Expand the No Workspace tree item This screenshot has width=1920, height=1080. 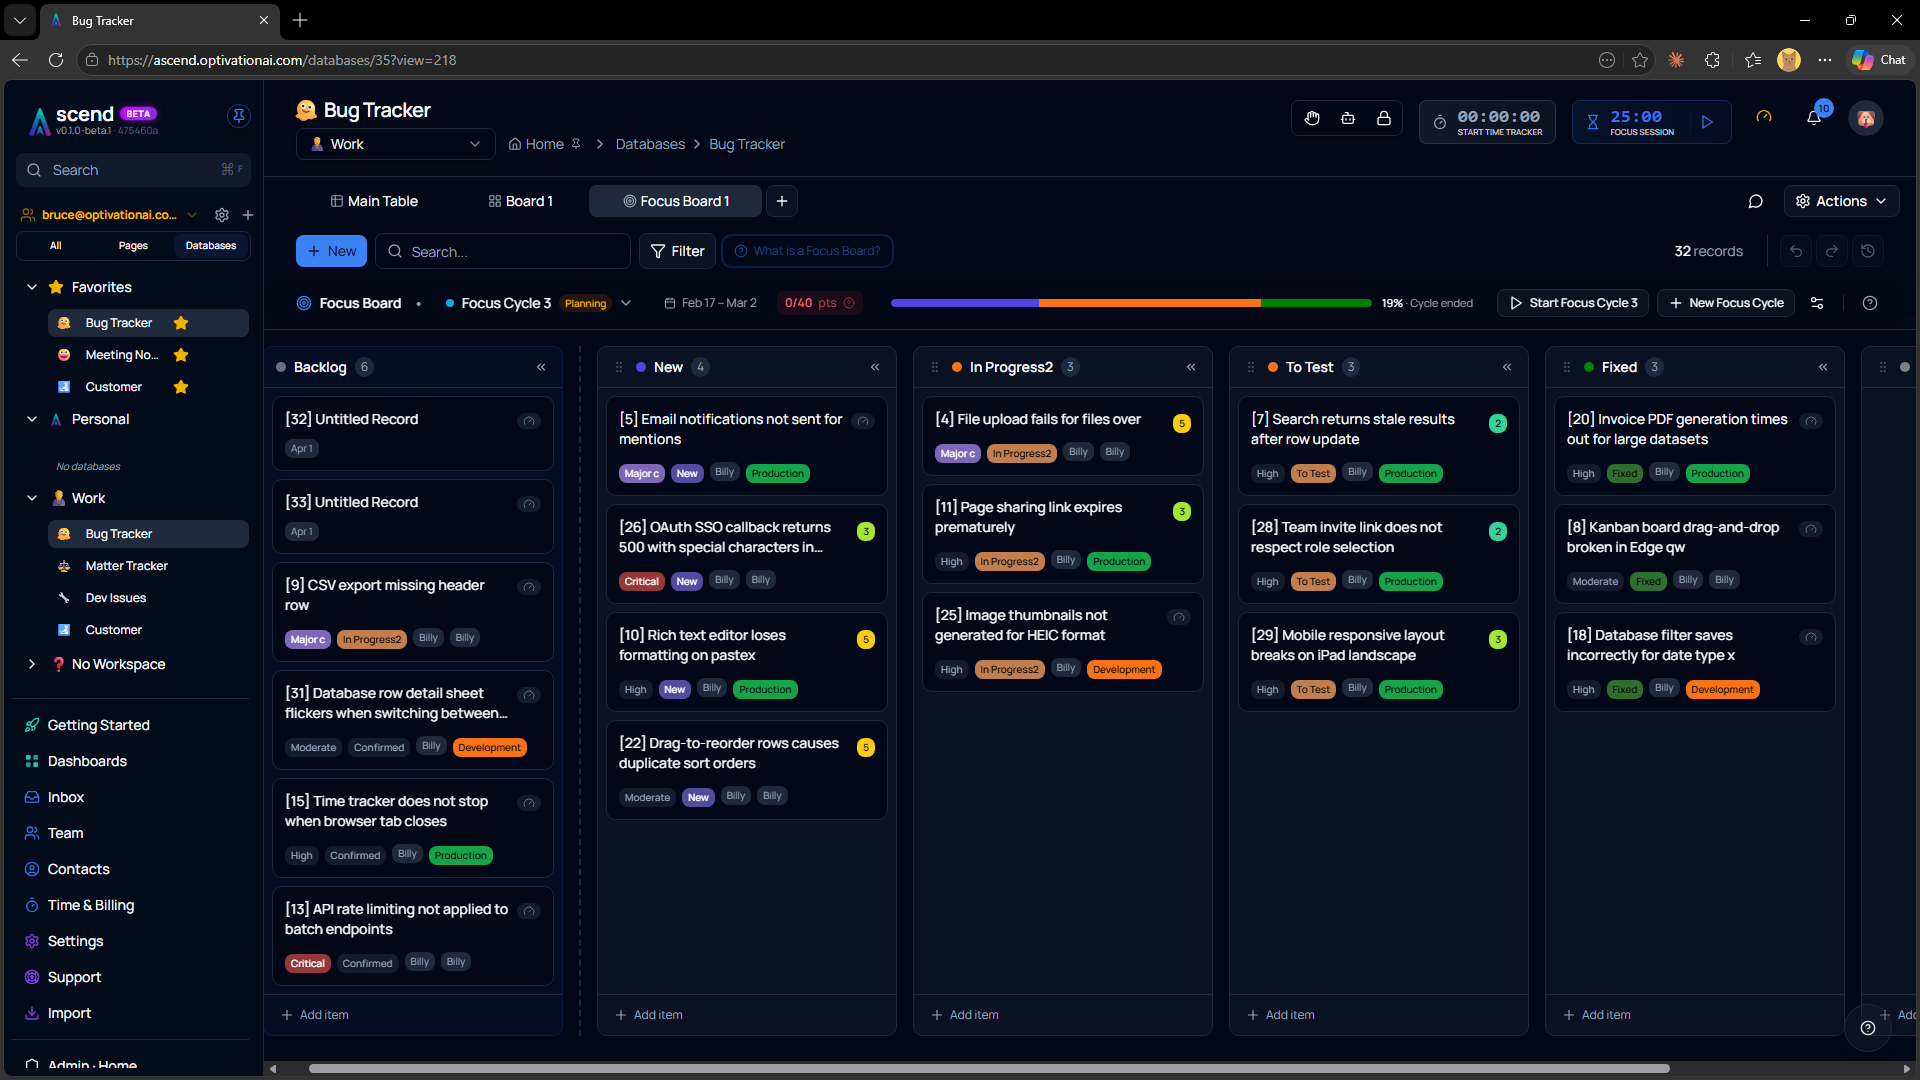[x=32, y=664]
